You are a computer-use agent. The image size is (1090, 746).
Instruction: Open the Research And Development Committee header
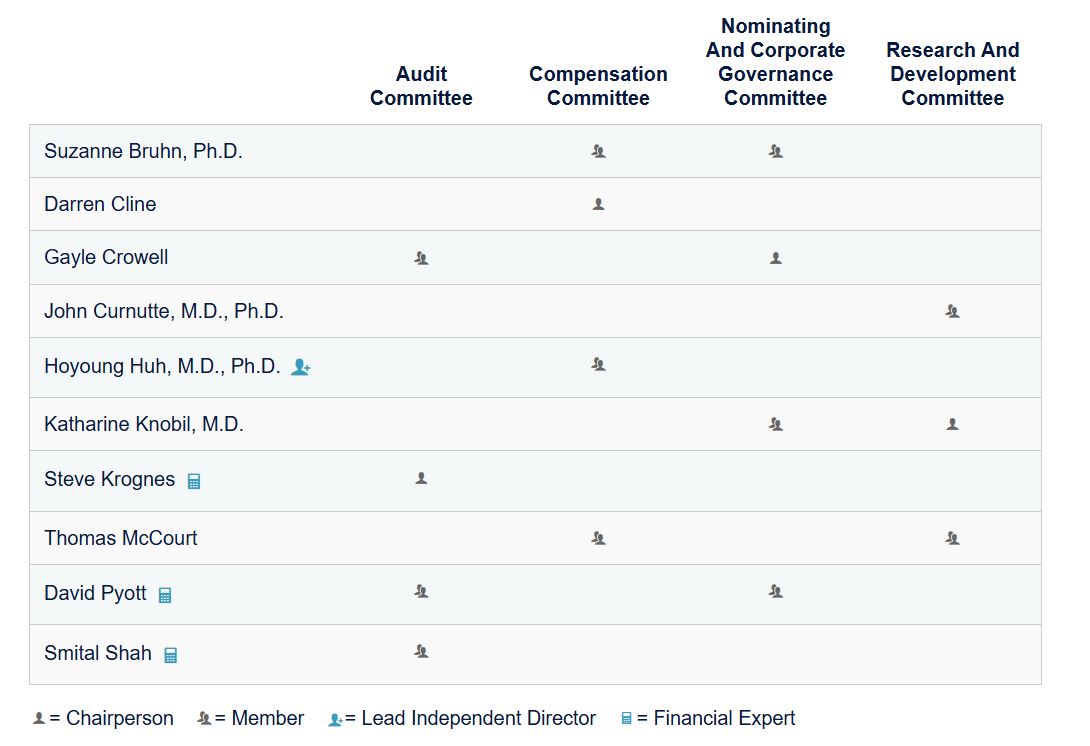pyautogui.click(x=952, y=74)
